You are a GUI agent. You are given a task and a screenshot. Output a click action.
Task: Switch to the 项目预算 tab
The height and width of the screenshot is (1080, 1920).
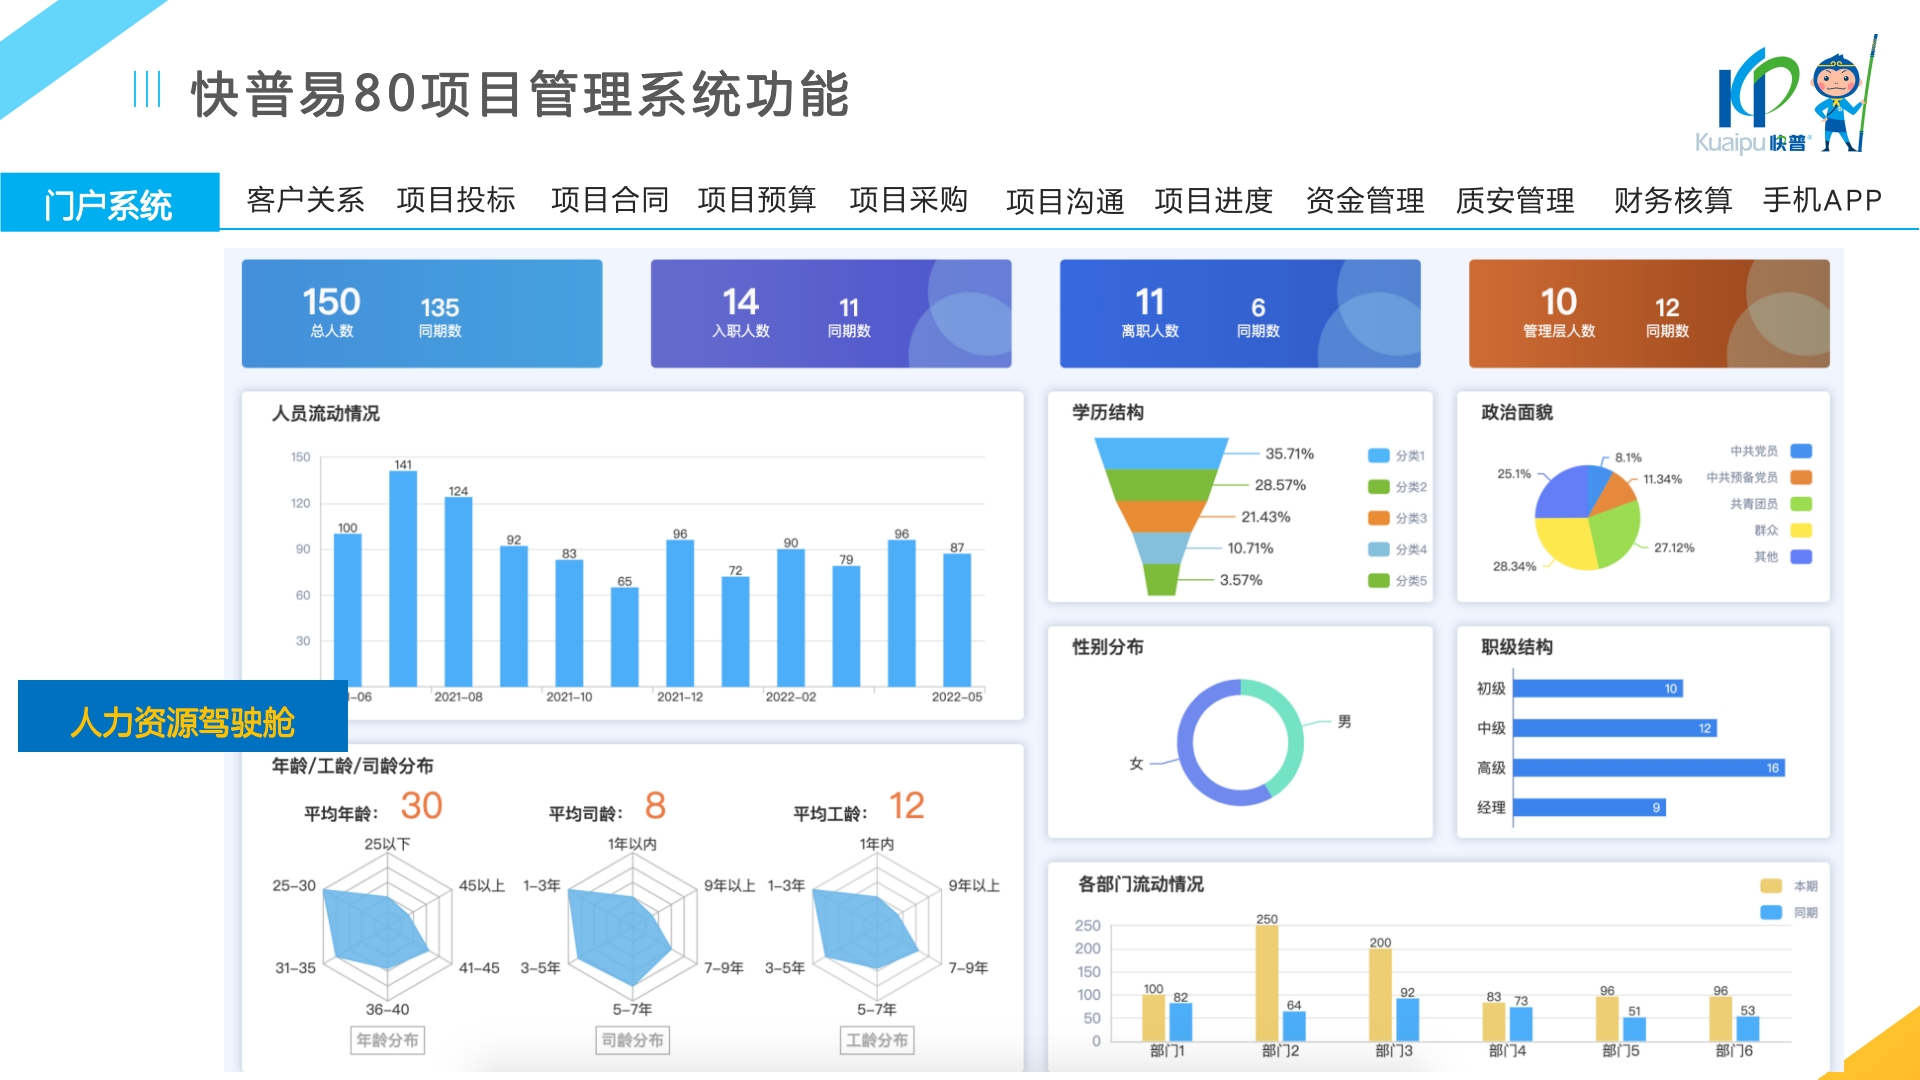tap(757, 200)
